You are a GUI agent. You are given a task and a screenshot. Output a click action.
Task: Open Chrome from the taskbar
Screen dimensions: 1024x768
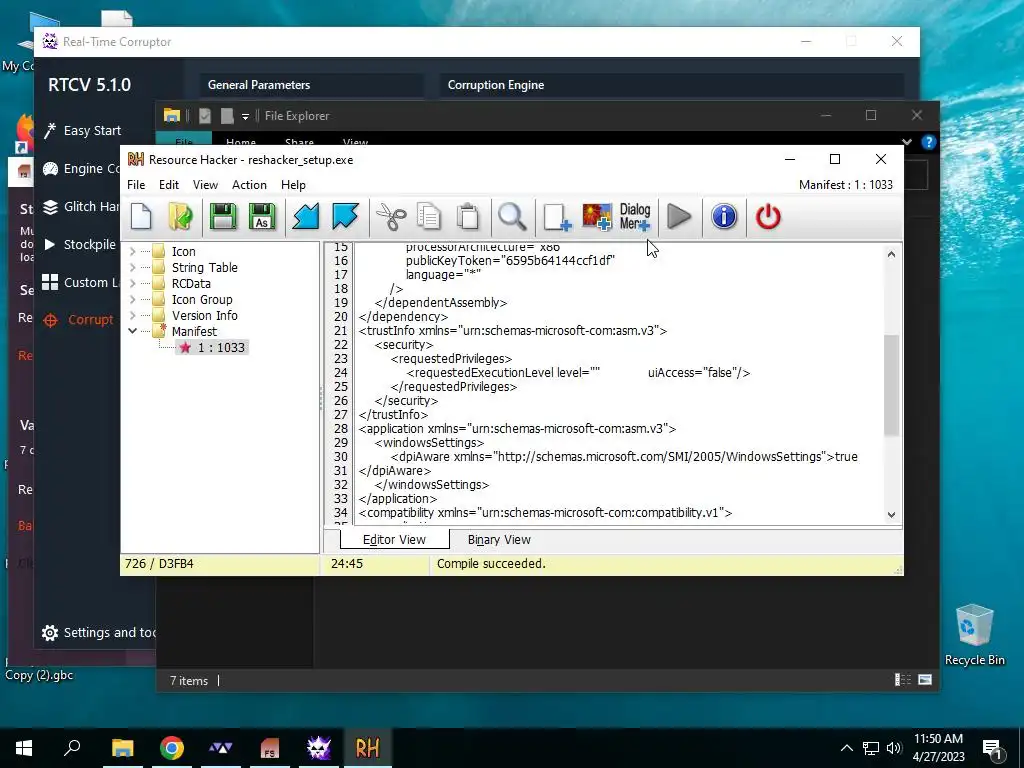point(172,748)
